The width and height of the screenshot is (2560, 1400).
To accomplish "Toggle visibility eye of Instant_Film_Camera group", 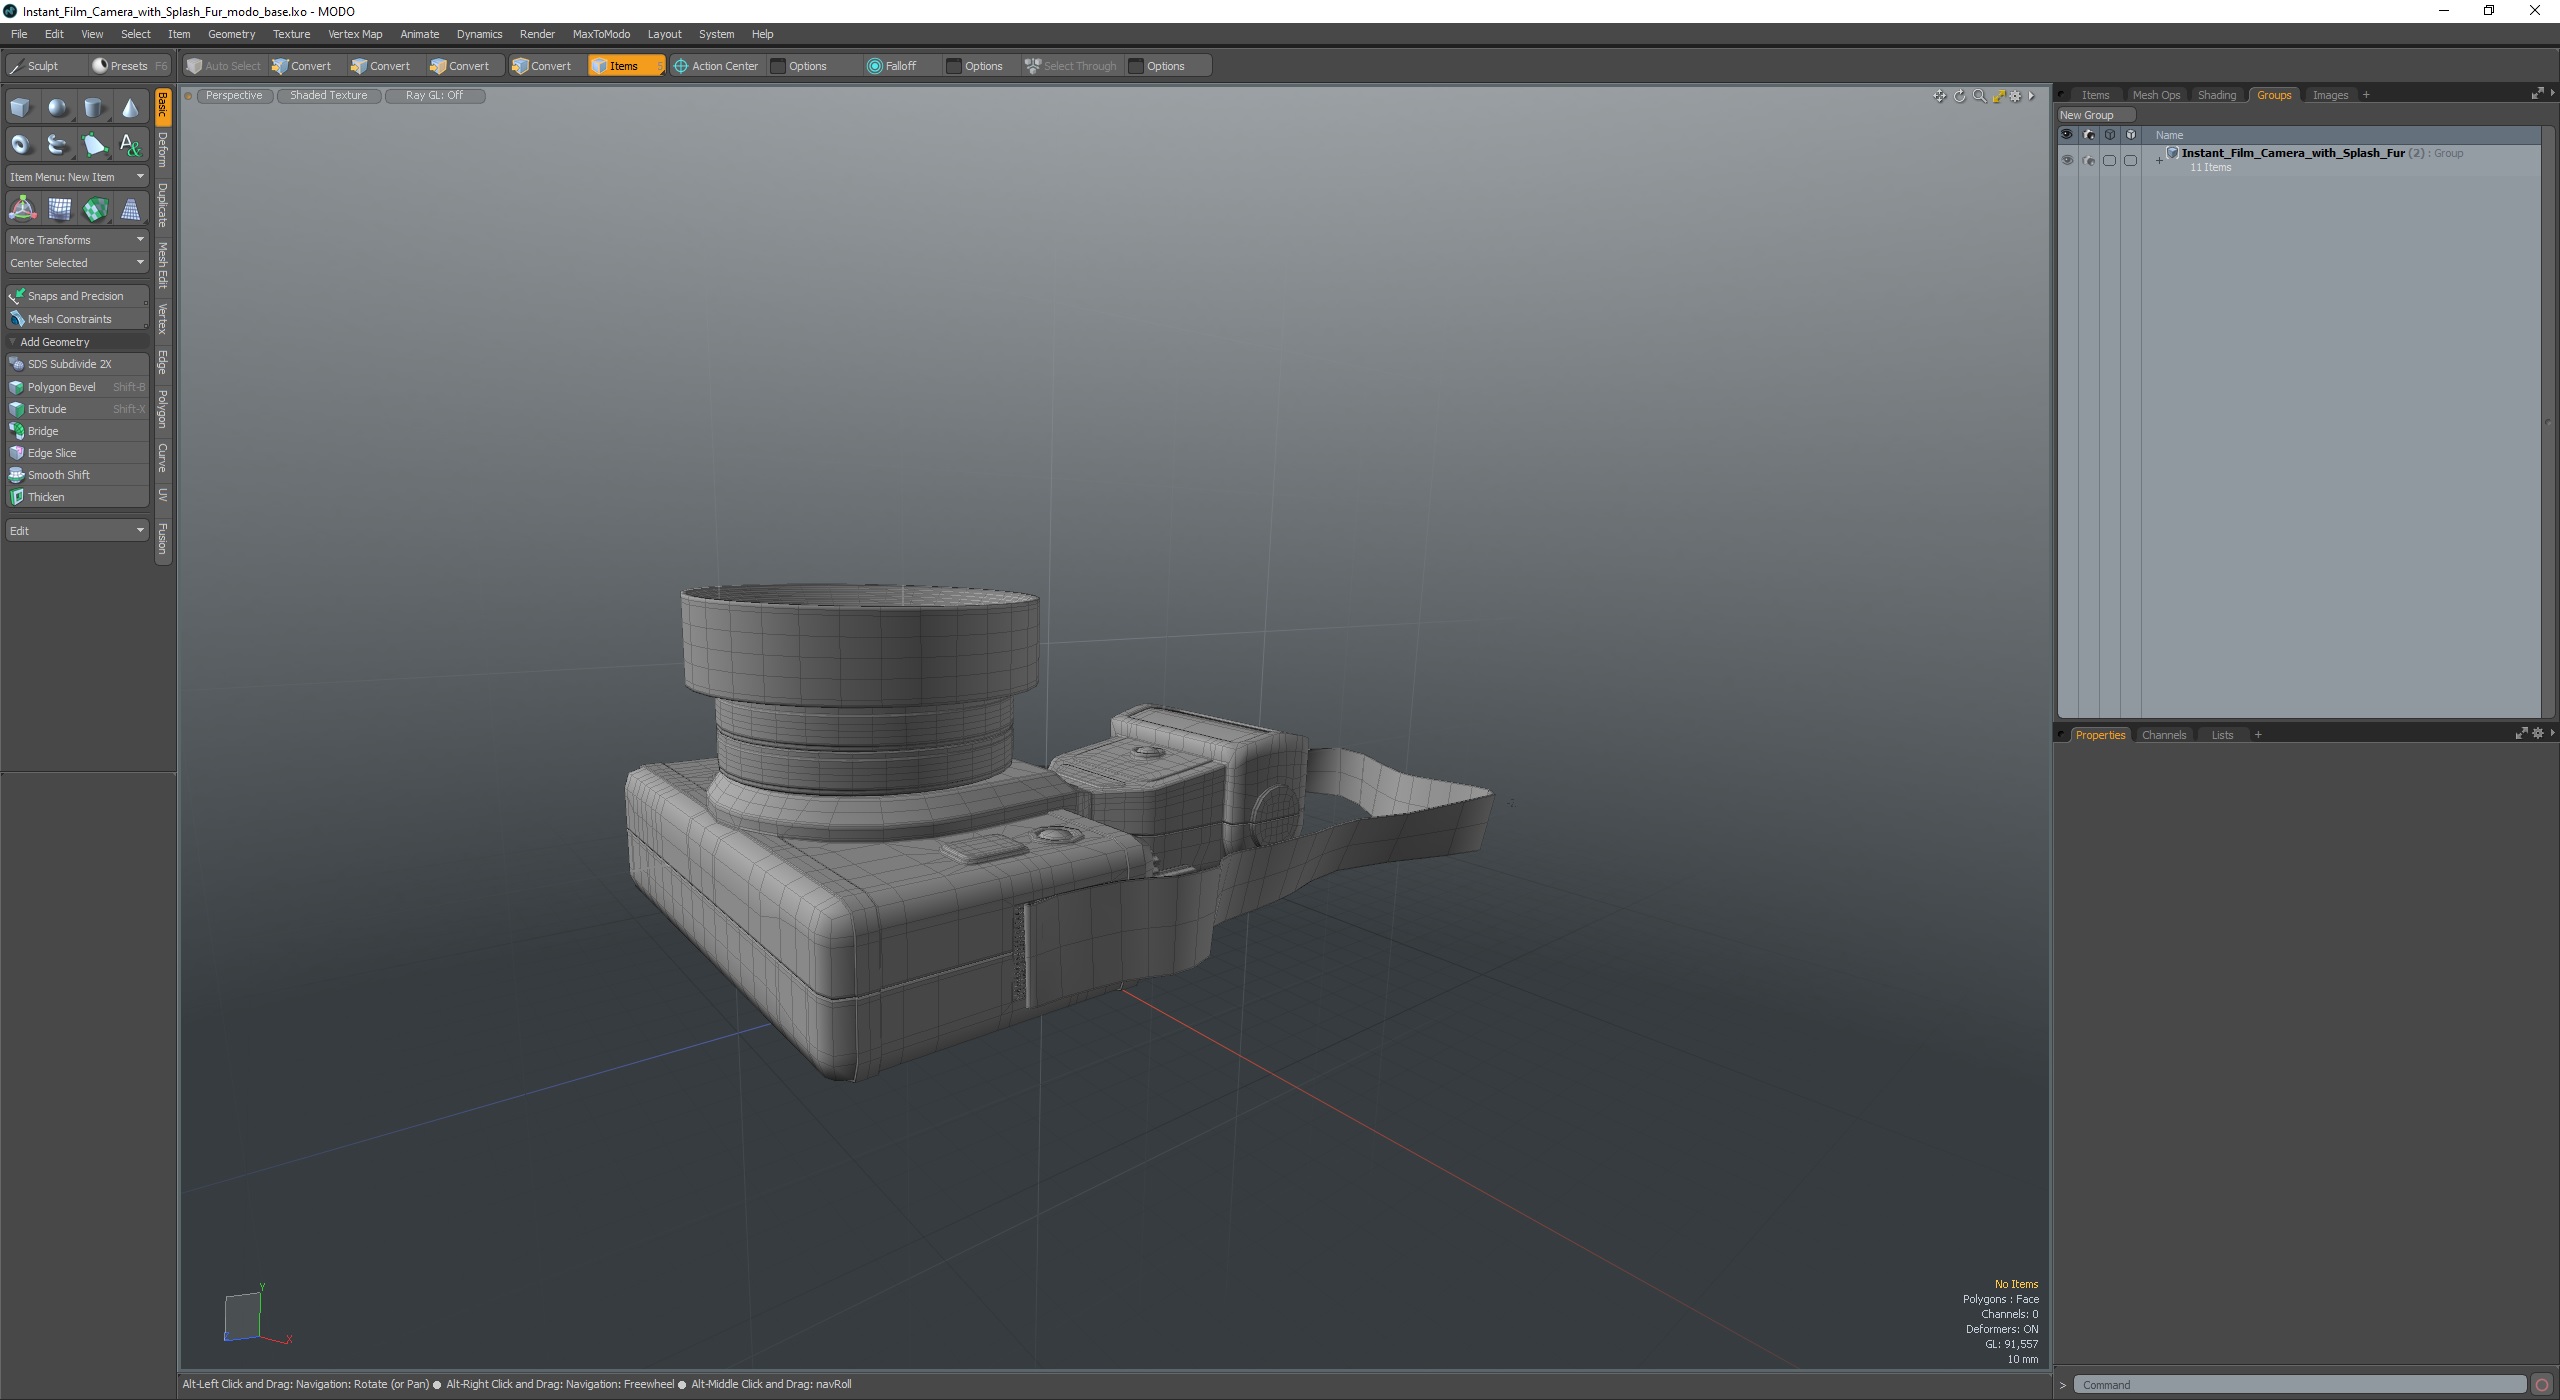I will [x=2067, y=160].
